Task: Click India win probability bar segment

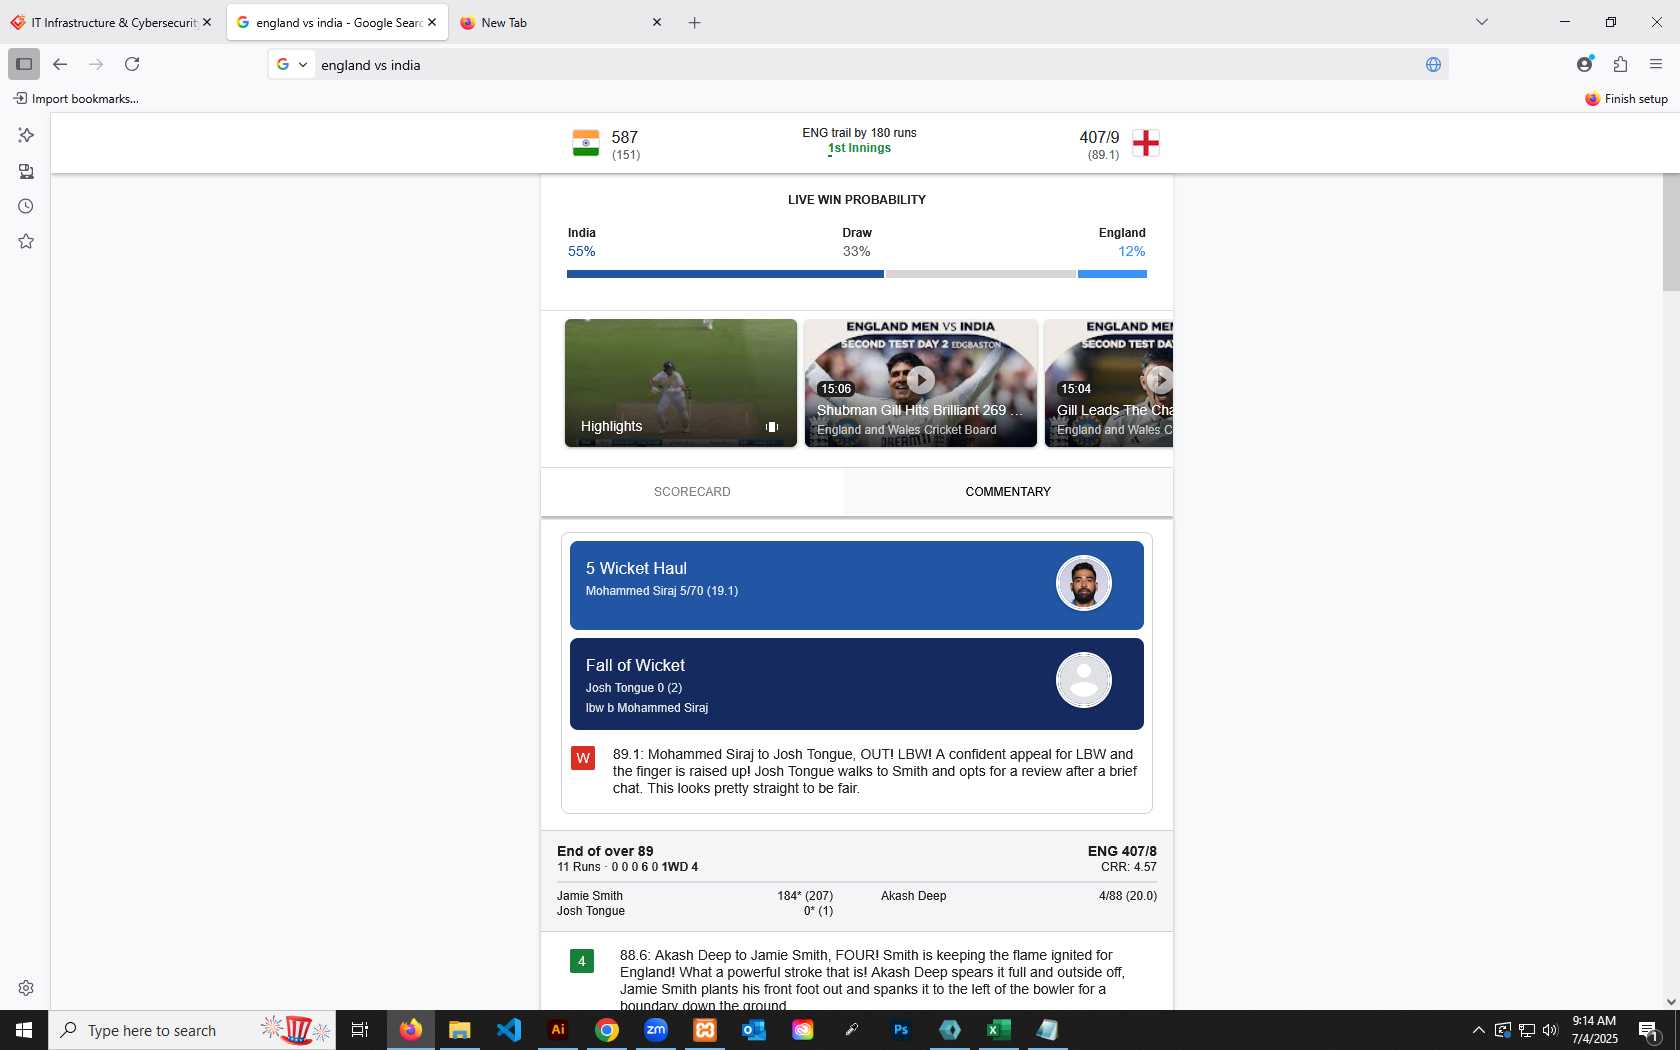Action: 725,274
